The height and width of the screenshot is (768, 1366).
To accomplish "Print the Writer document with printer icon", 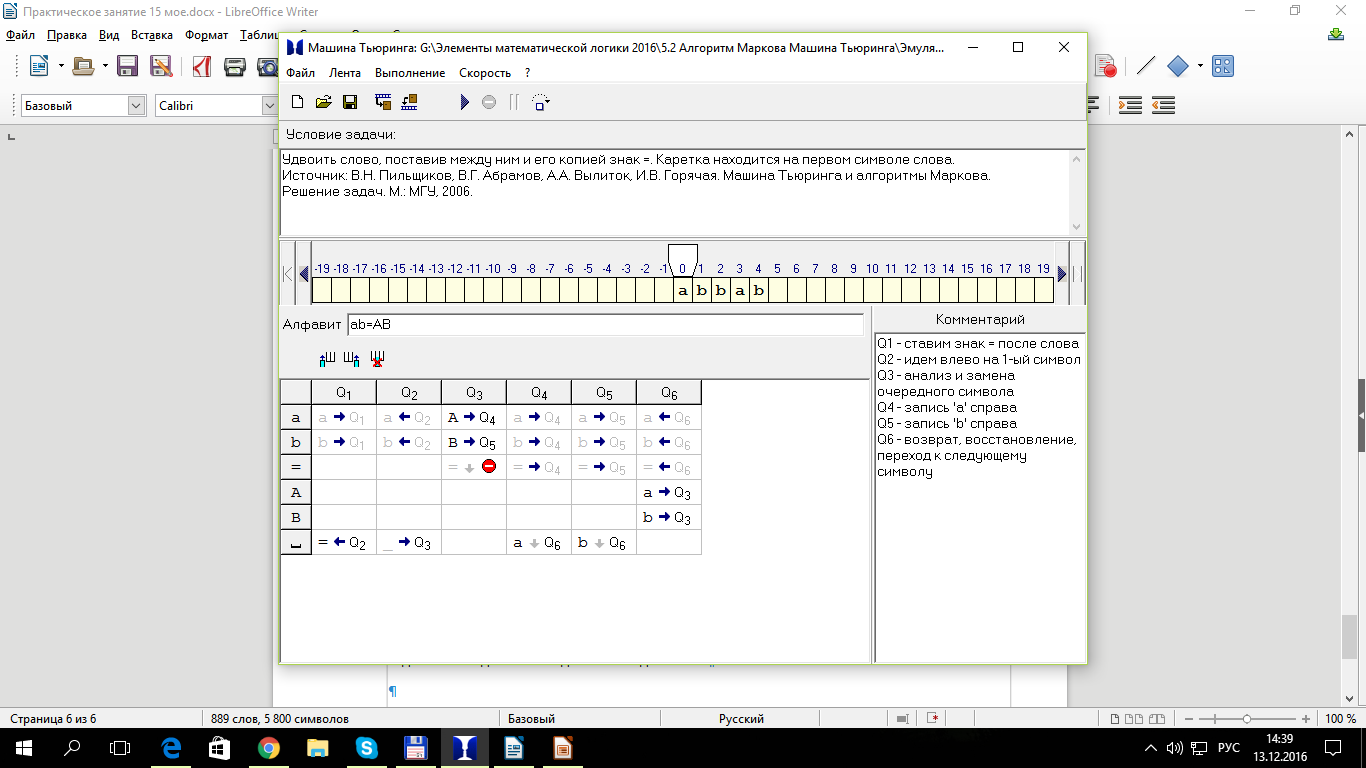I will point(235,67).
